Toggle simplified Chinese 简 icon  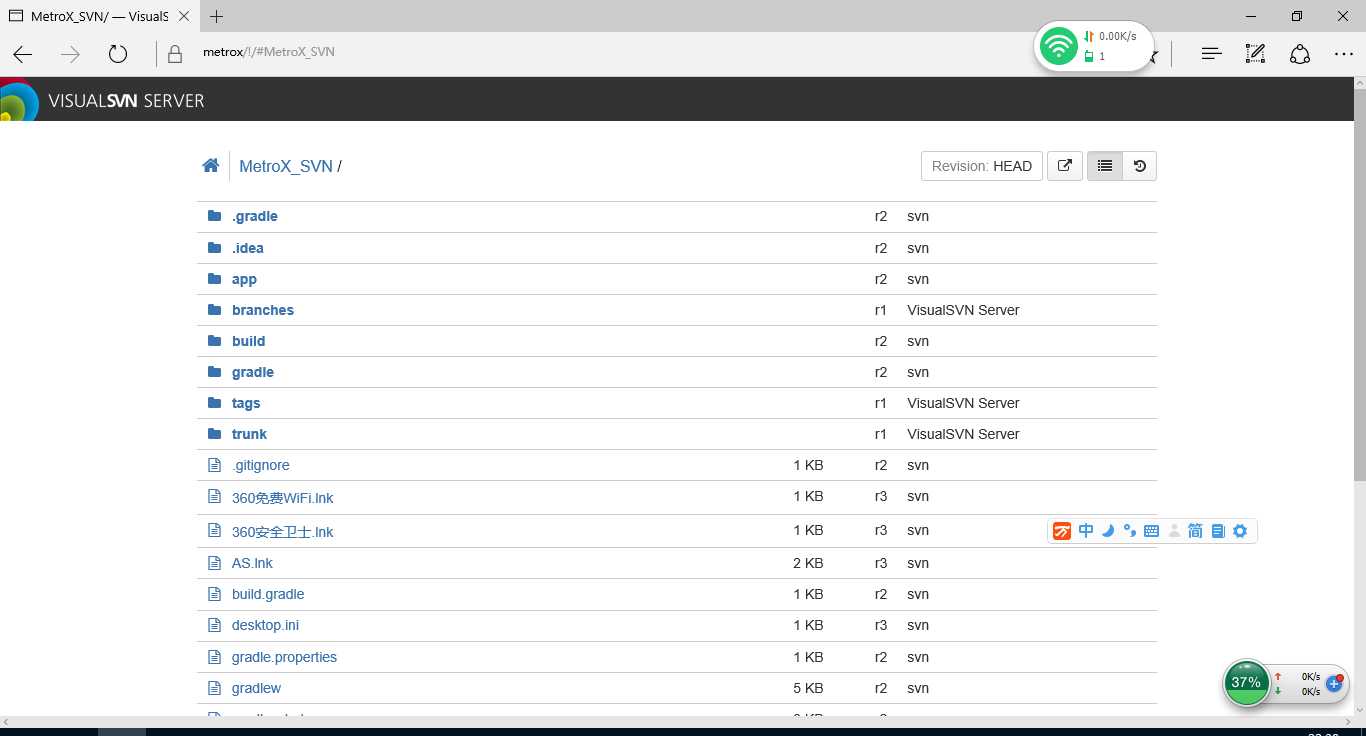click(1195, 531)
